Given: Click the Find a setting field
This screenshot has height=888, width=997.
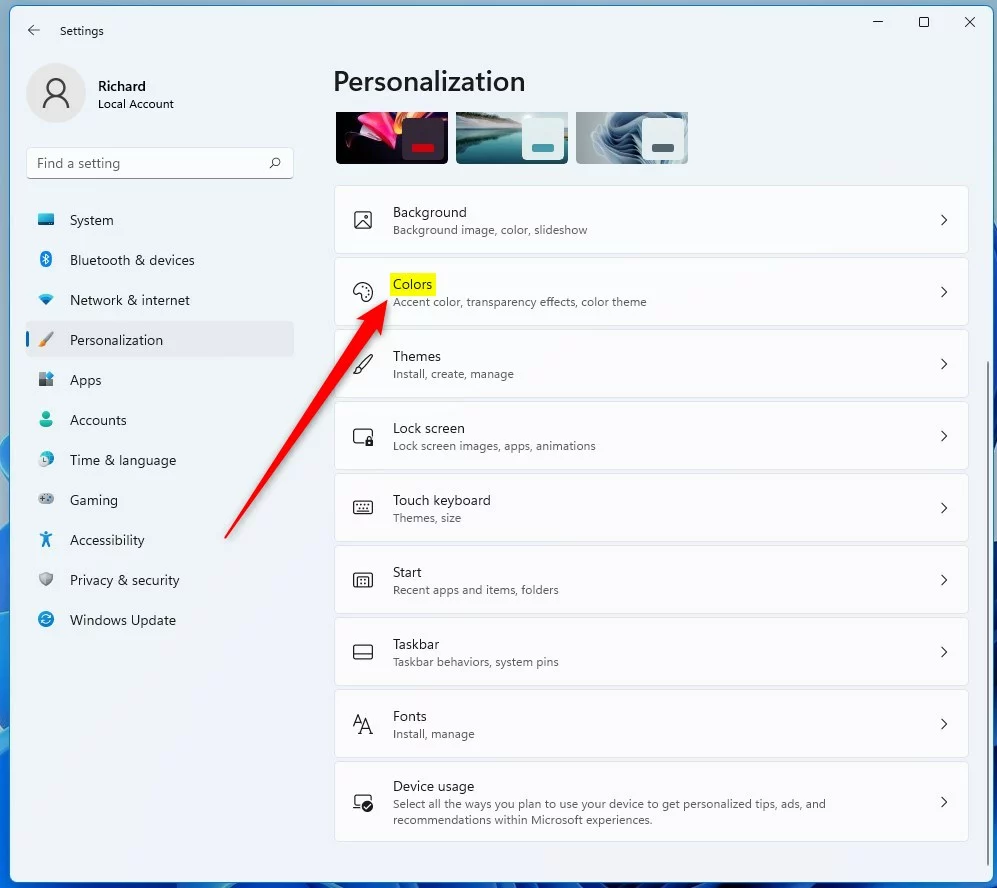Looking at the screenshot, I should pyautogui.click(x=160, y=163).
